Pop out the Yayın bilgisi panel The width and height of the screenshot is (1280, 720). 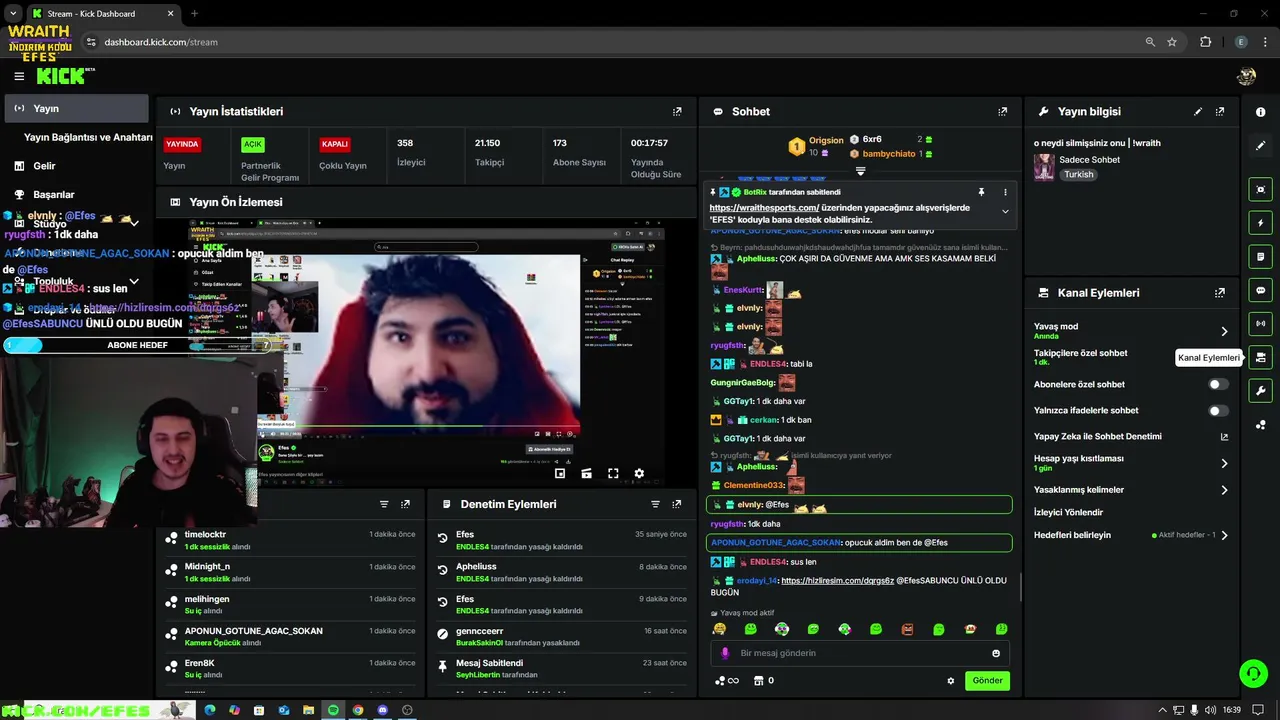(x=1220, y=112)
